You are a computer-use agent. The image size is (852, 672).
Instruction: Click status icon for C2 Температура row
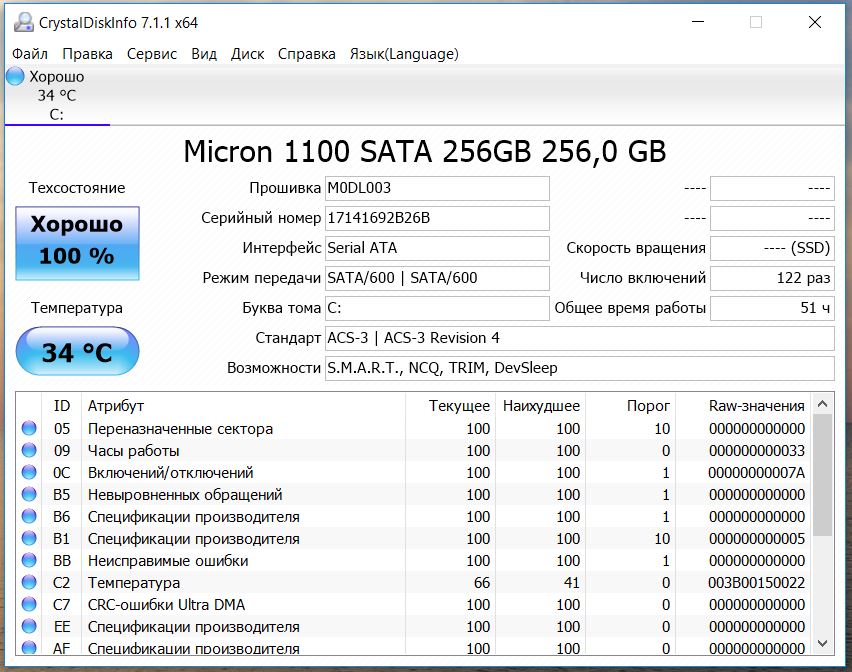(29, 582)
